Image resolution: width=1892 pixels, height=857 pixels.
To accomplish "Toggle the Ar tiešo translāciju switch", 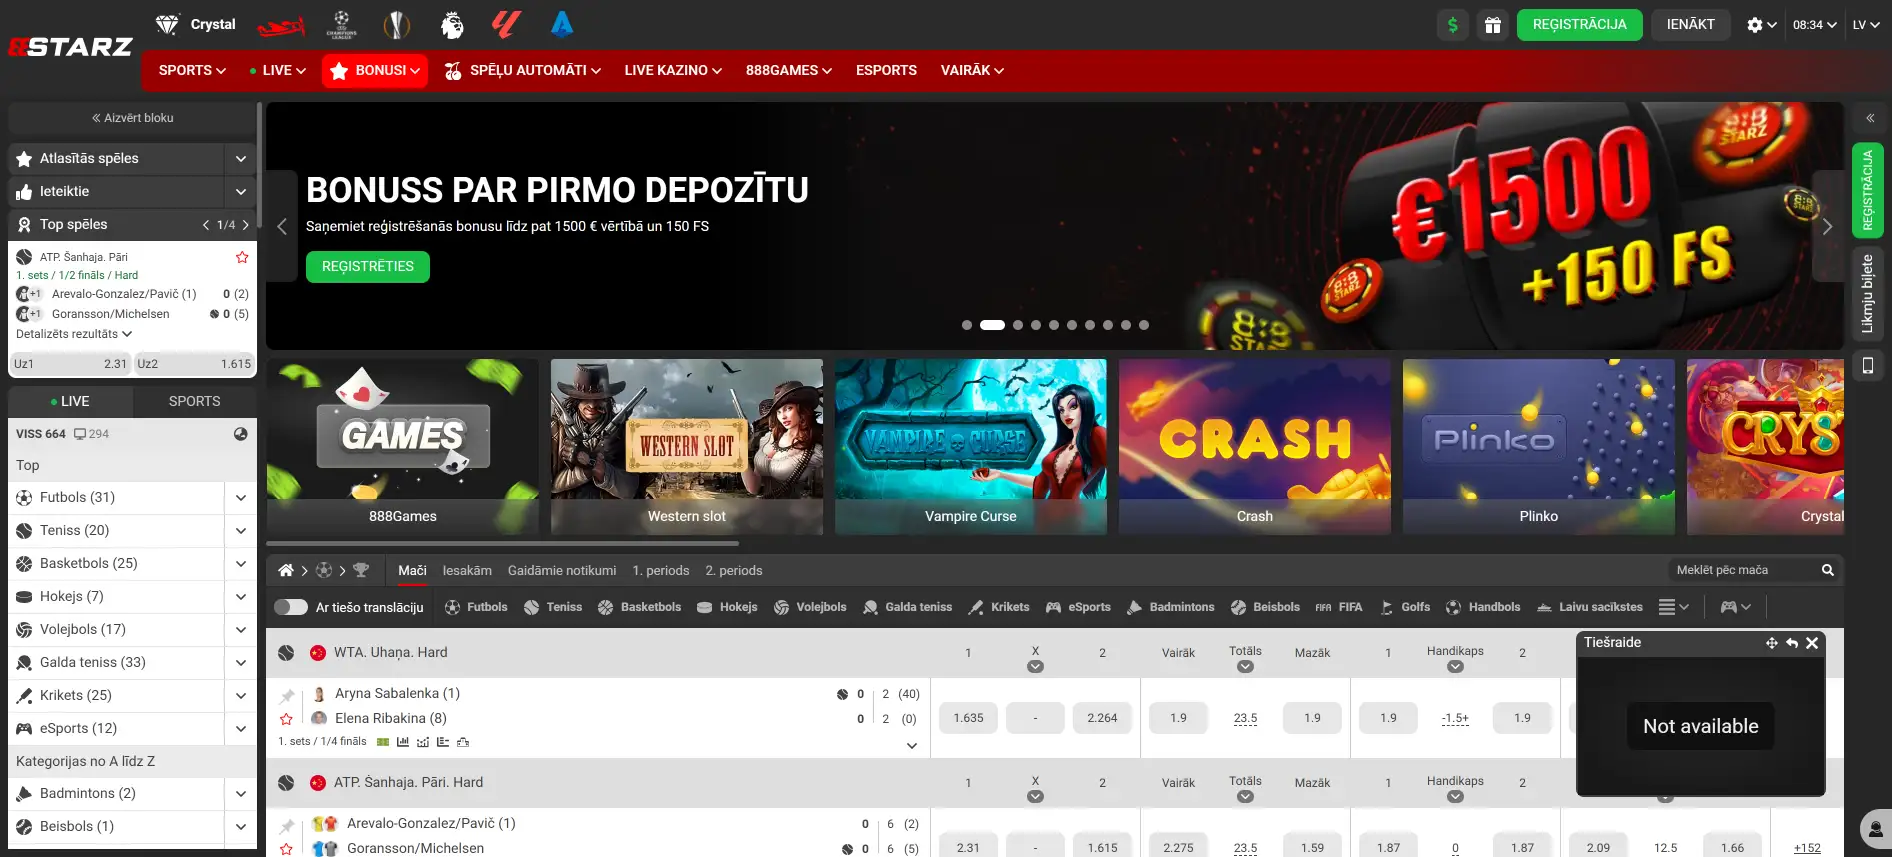I will 291,607.
